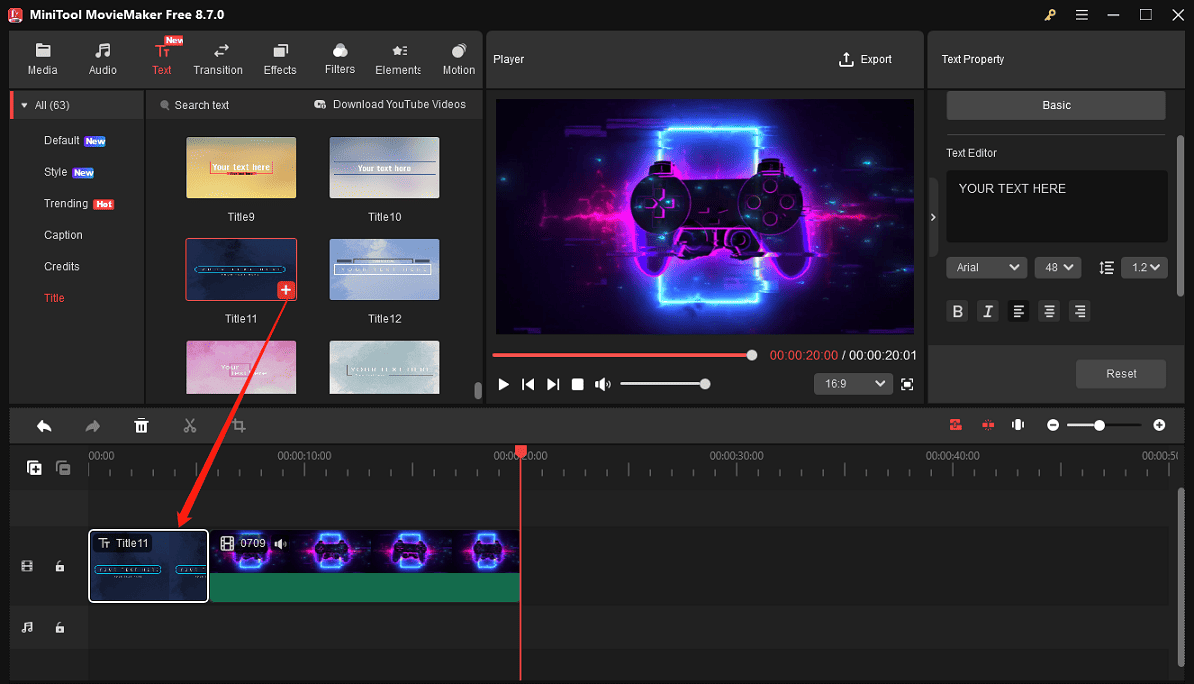
Task: Lock the video track
Action: coord(59,566)
